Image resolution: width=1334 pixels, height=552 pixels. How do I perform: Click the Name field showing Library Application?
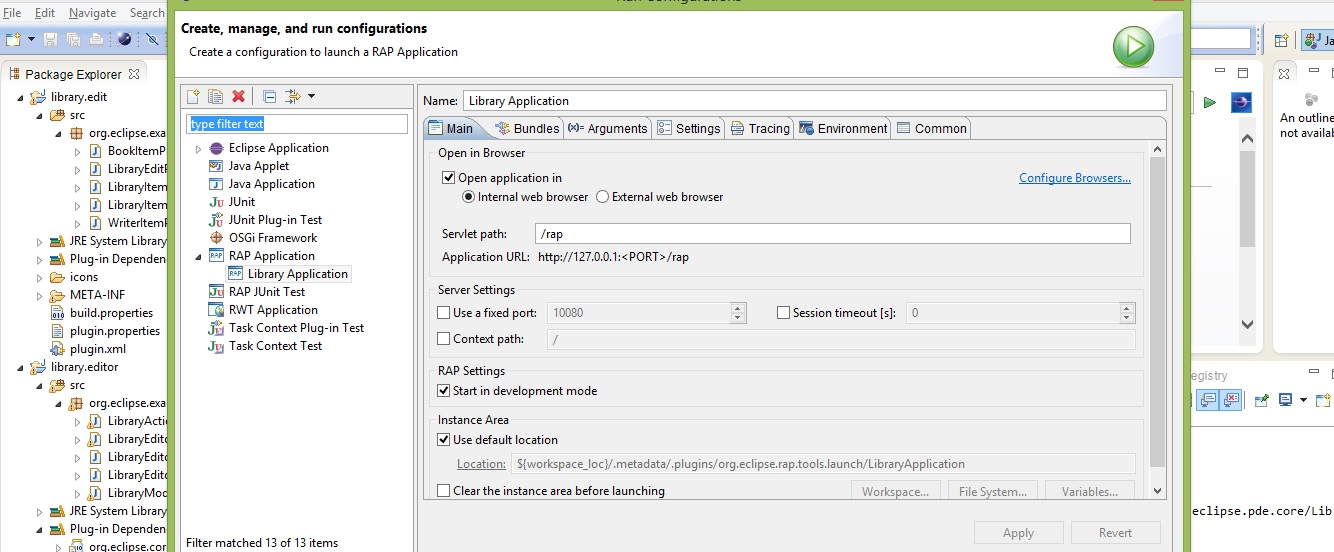coord(814,100)
